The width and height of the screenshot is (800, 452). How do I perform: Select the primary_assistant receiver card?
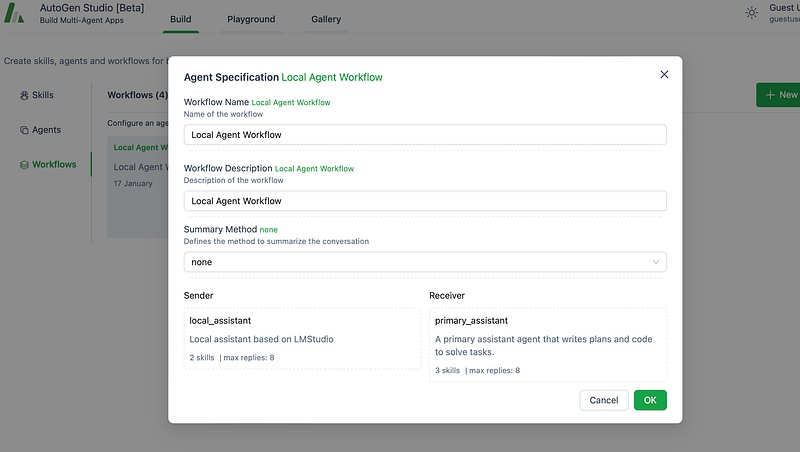tap(548, 345)
